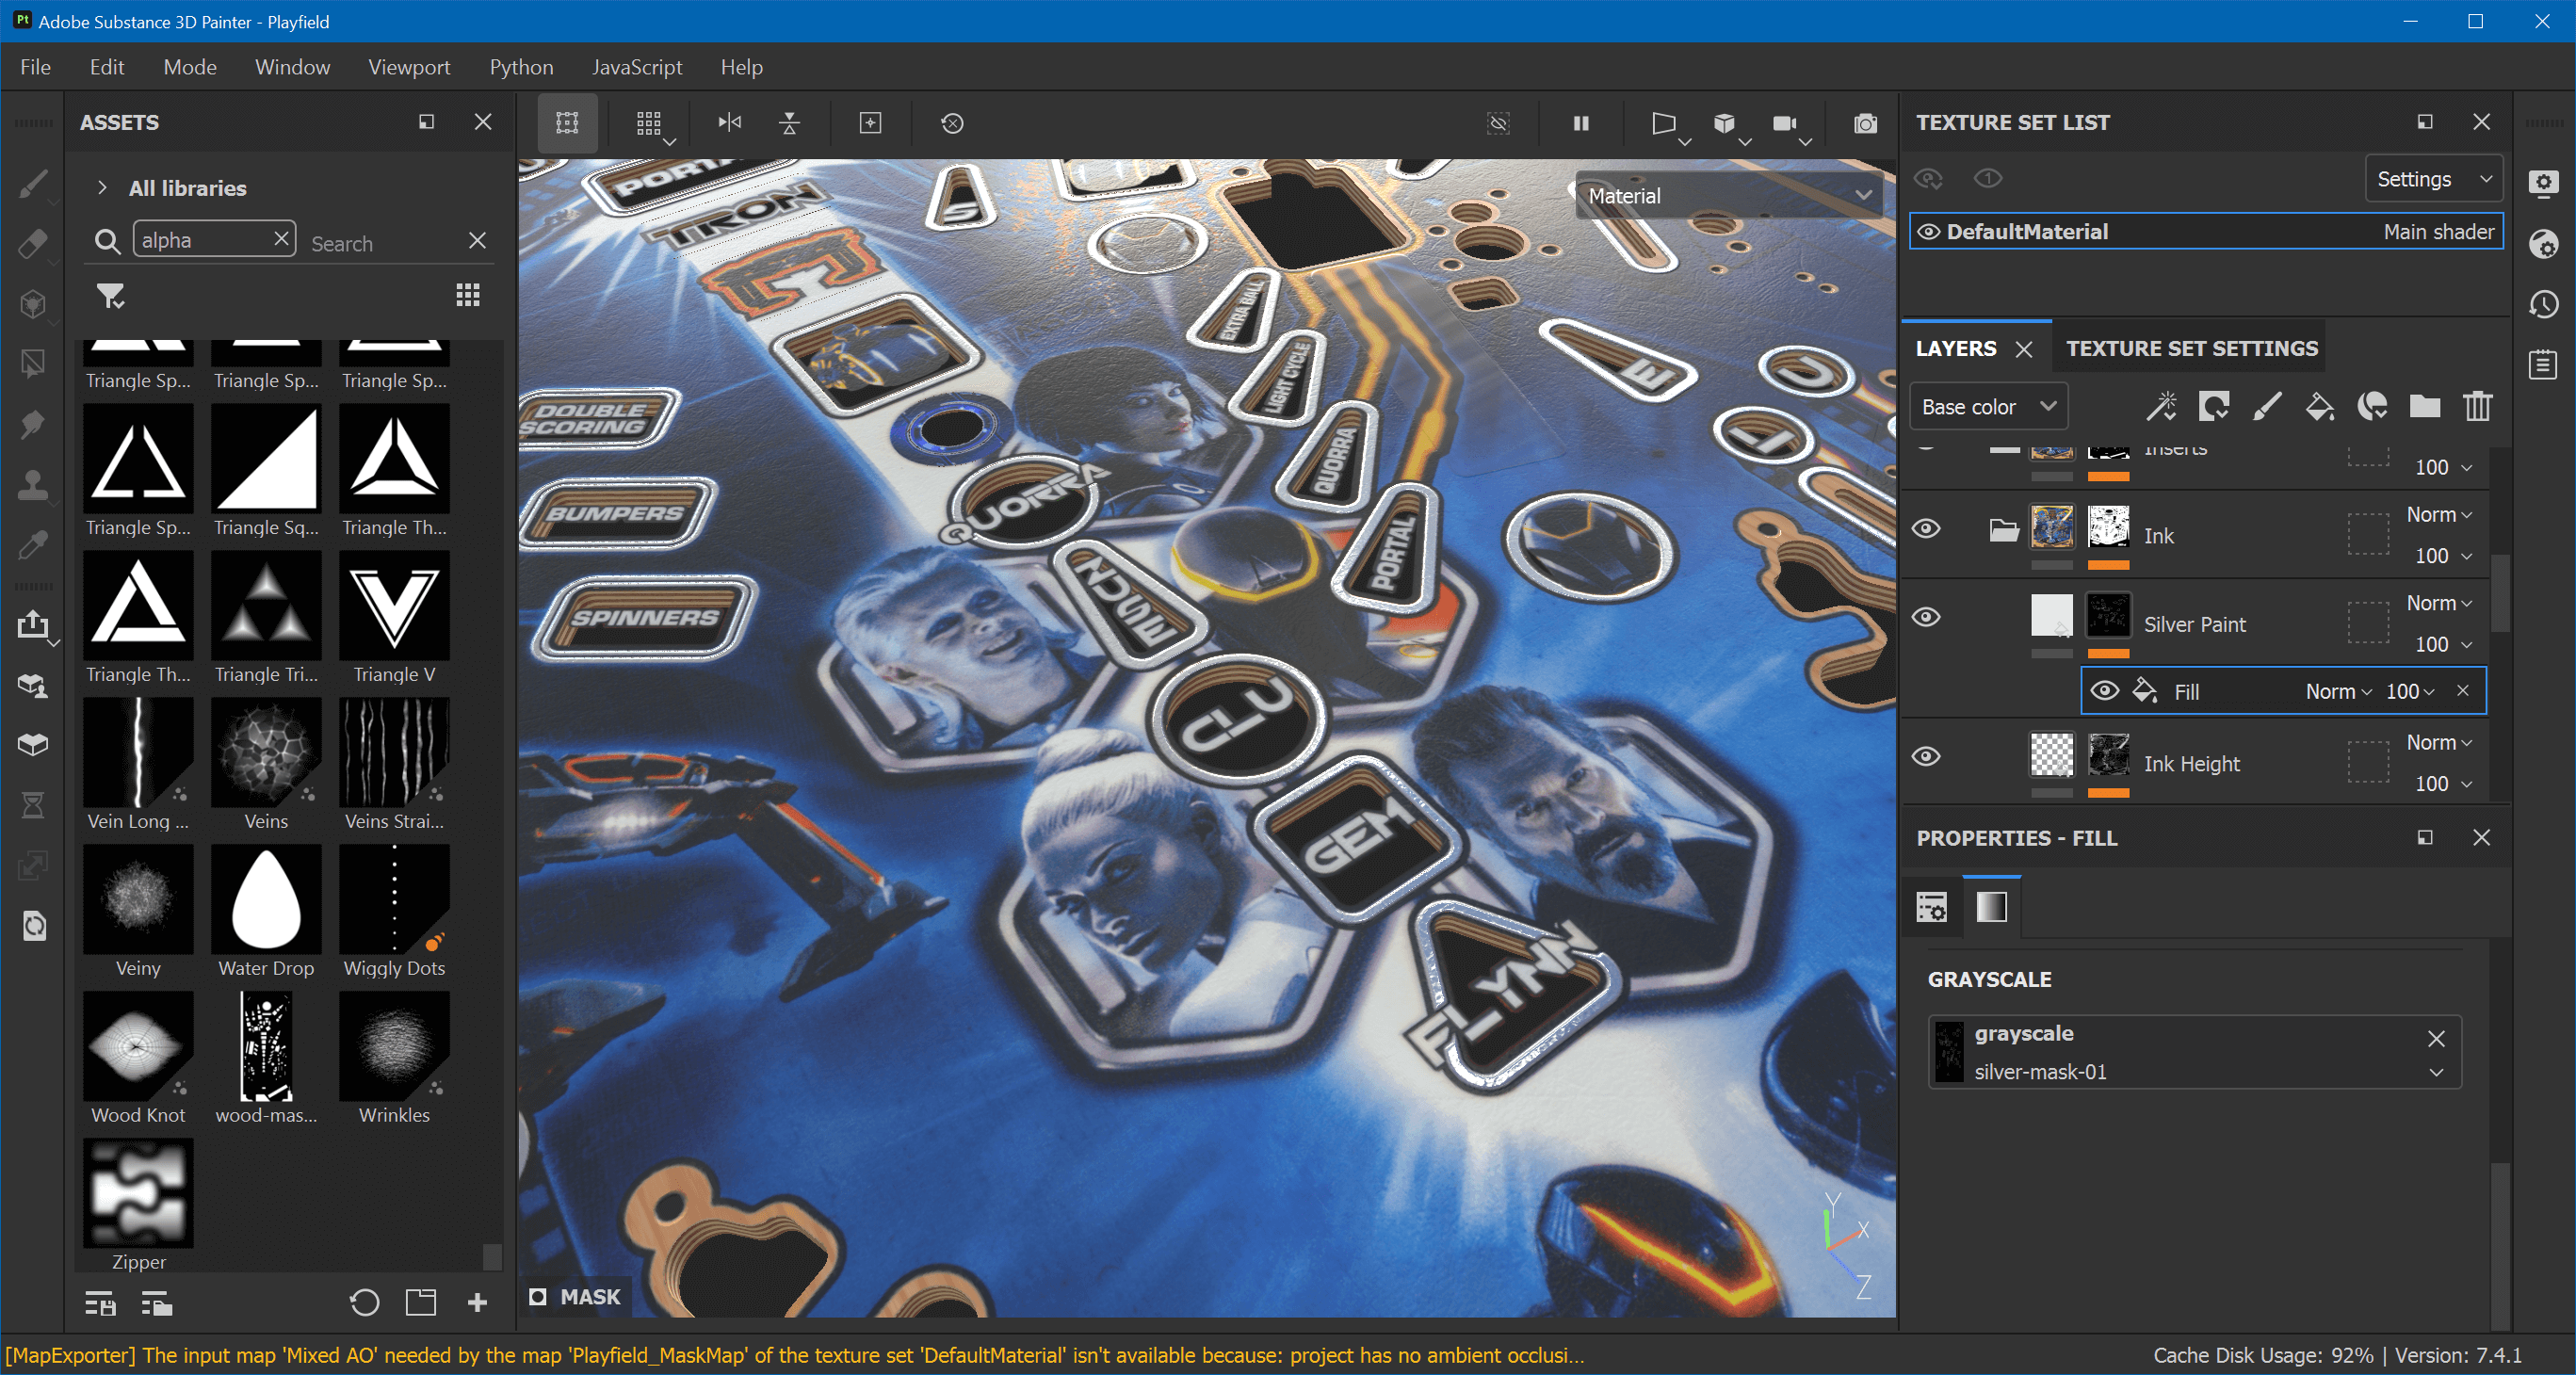Refresh assets with the circular arrow button

364,1302
